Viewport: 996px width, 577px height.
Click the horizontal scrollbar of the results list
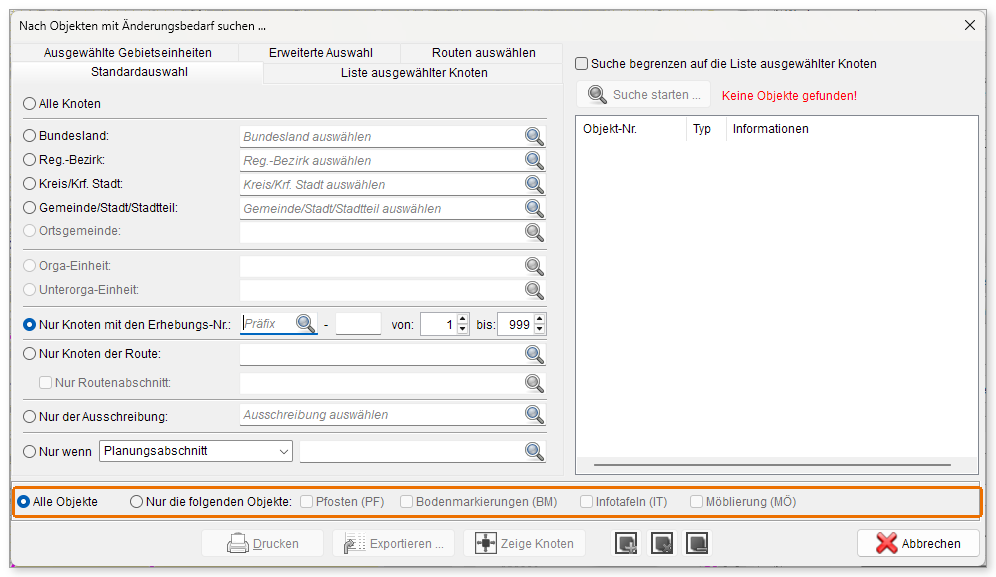point(772,465)
